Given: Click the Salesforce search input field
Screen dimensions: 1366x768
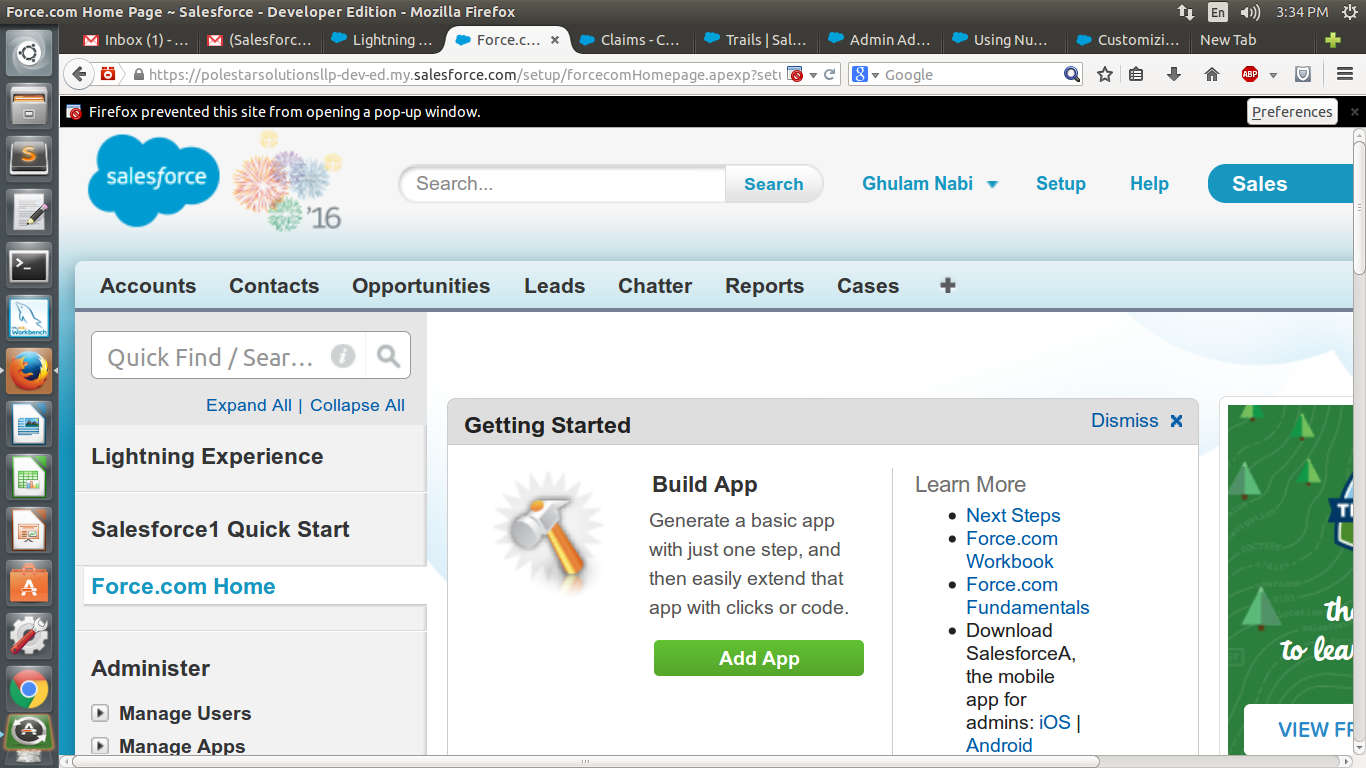Looking at the screenshot, I should [x=563, y=184].
